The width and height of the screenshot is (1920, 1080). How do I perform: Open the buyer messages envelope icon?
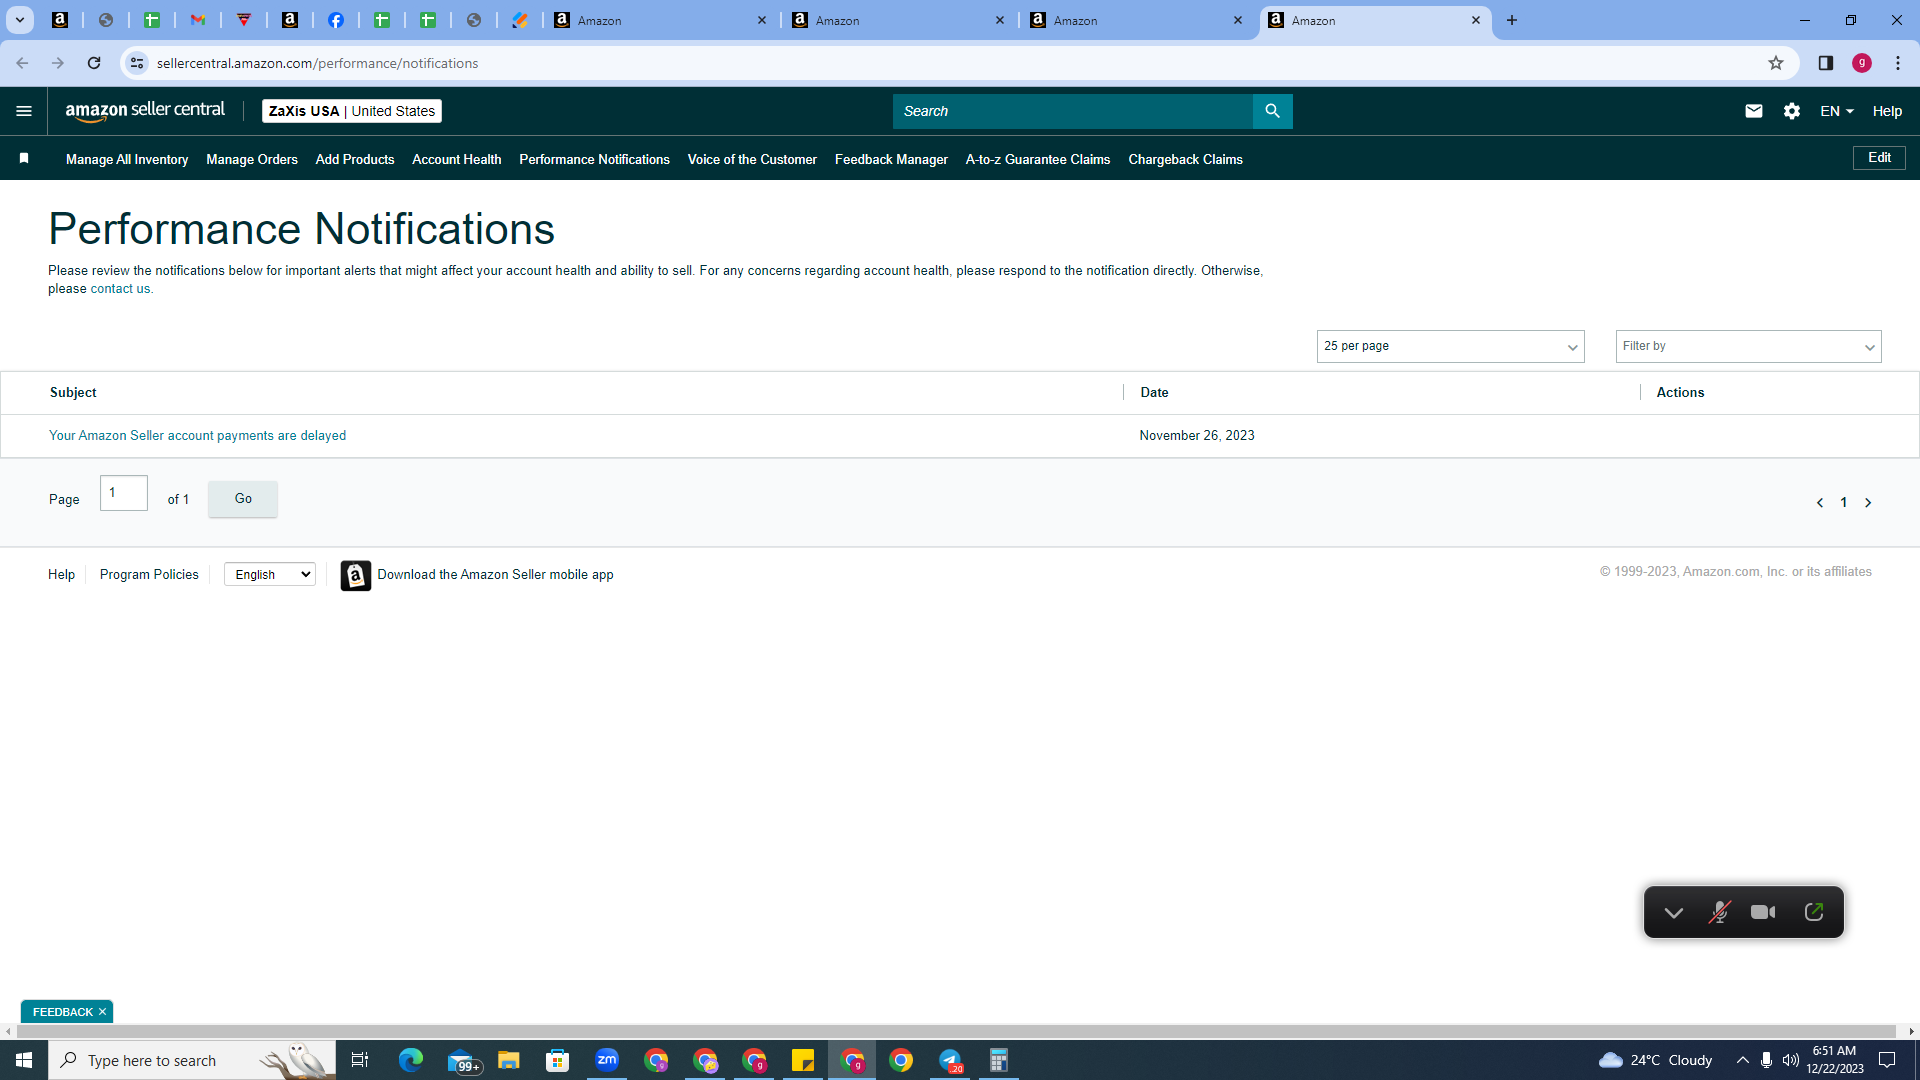click(1754, 111)
